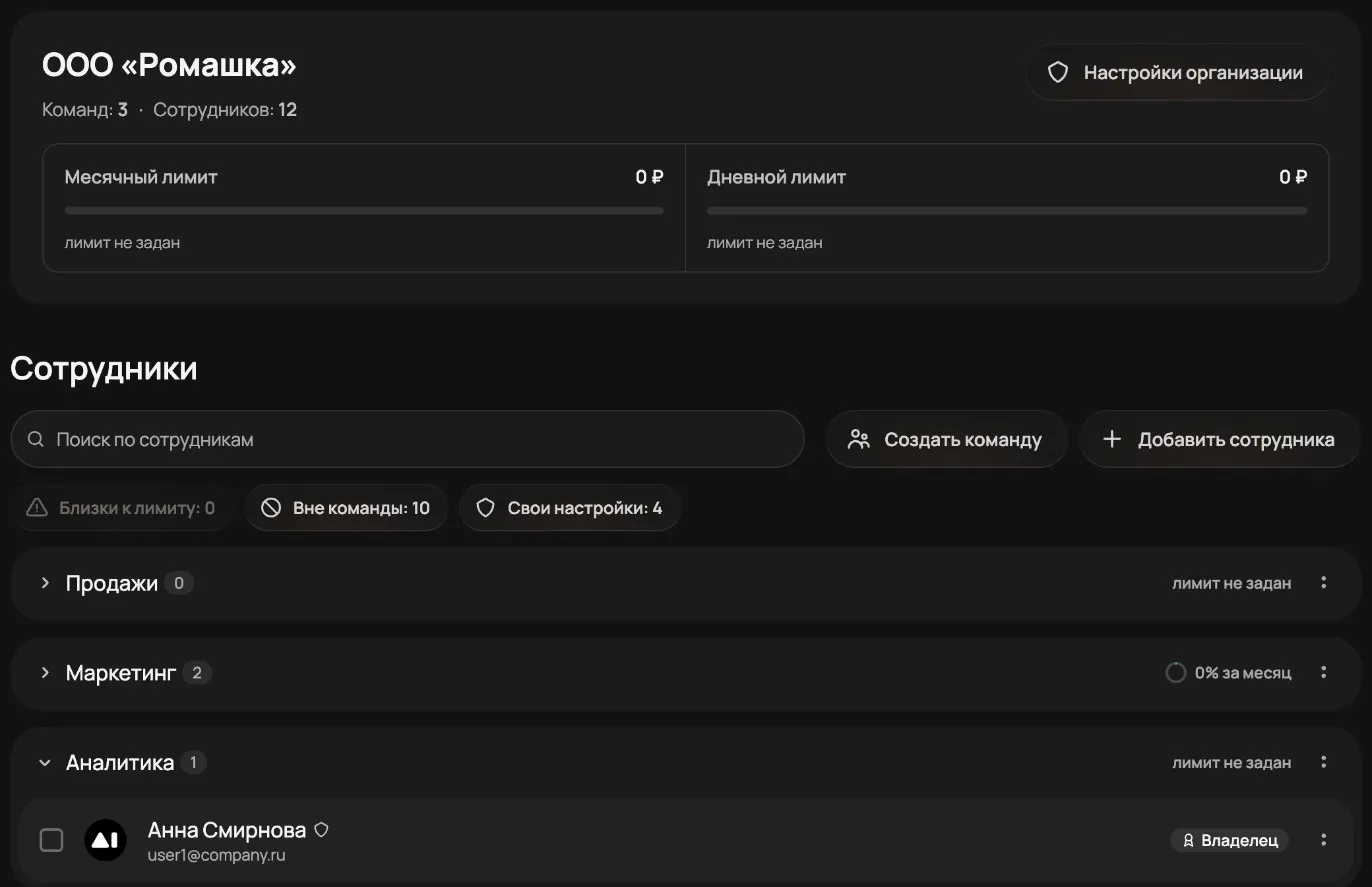Click the Владелец role badge
The image size is (1372, 887).
tap(1229, 840)
